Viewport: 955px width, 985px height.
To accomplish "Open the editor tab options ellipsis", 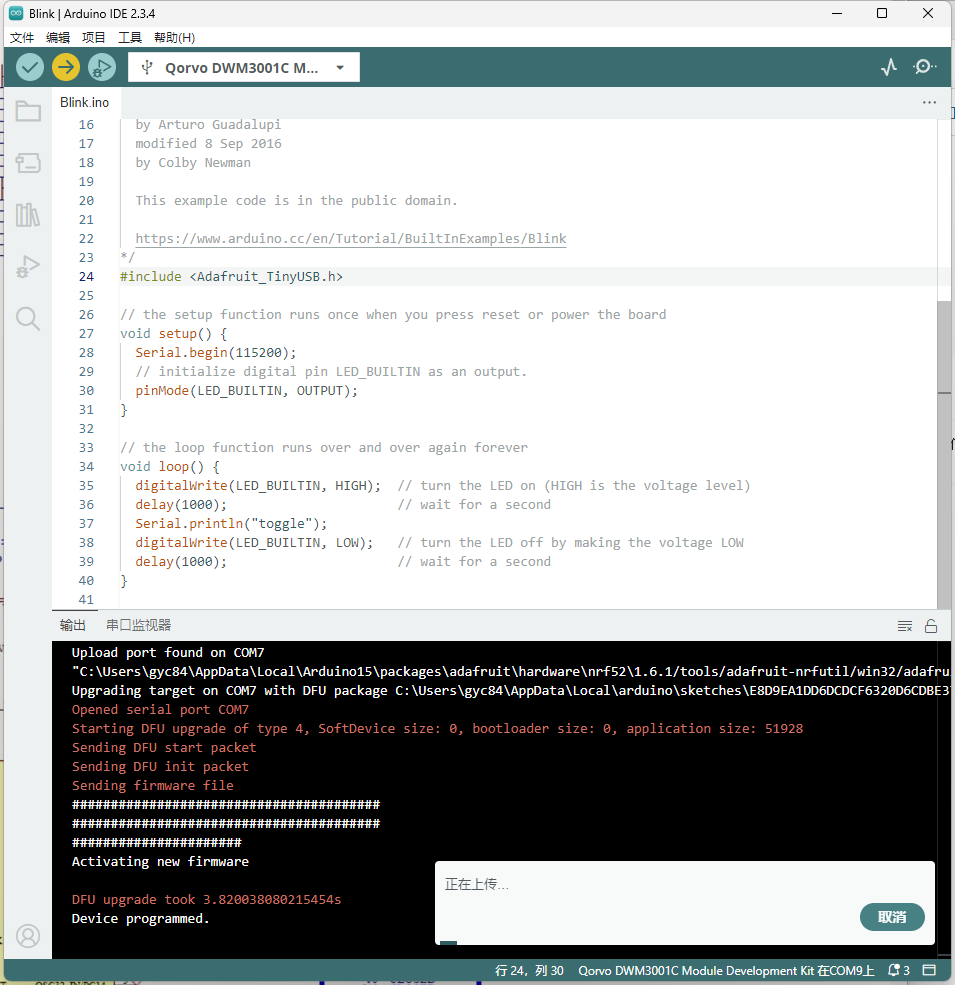I will 929,102.
